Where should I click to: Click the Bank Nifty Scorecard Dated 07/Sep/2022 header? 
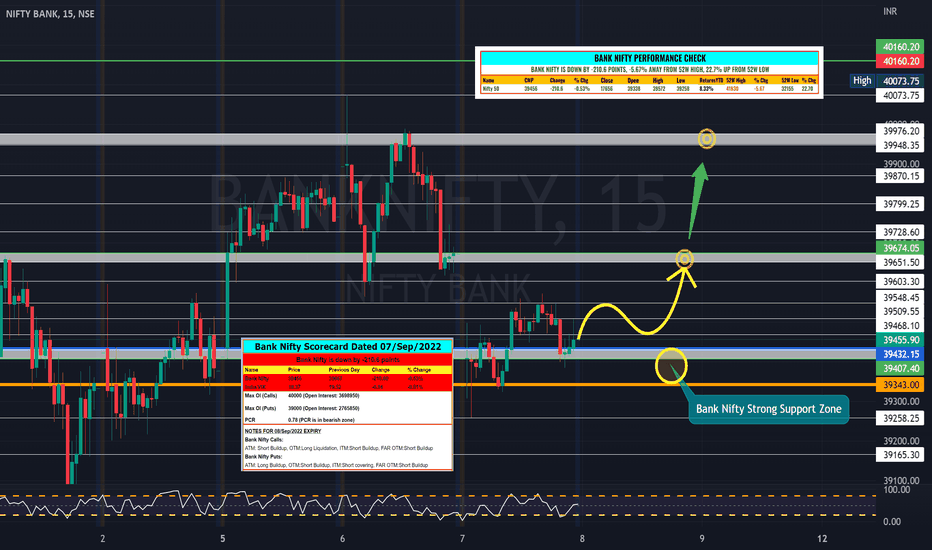[348, 347]
